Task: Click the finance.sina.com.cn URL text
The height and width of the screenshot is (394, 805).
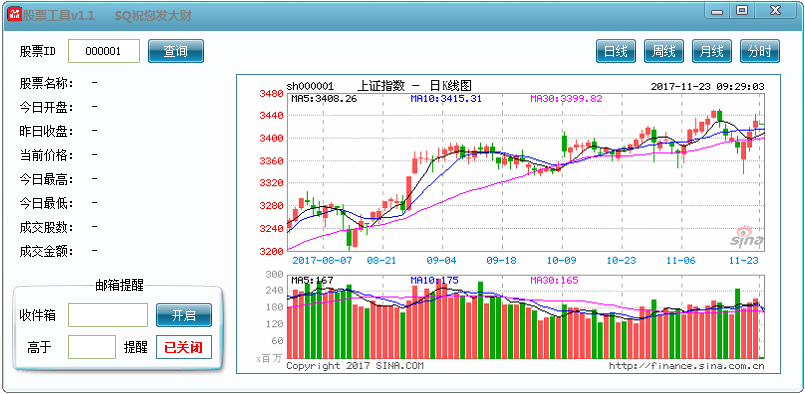Action: coord(687,366)
